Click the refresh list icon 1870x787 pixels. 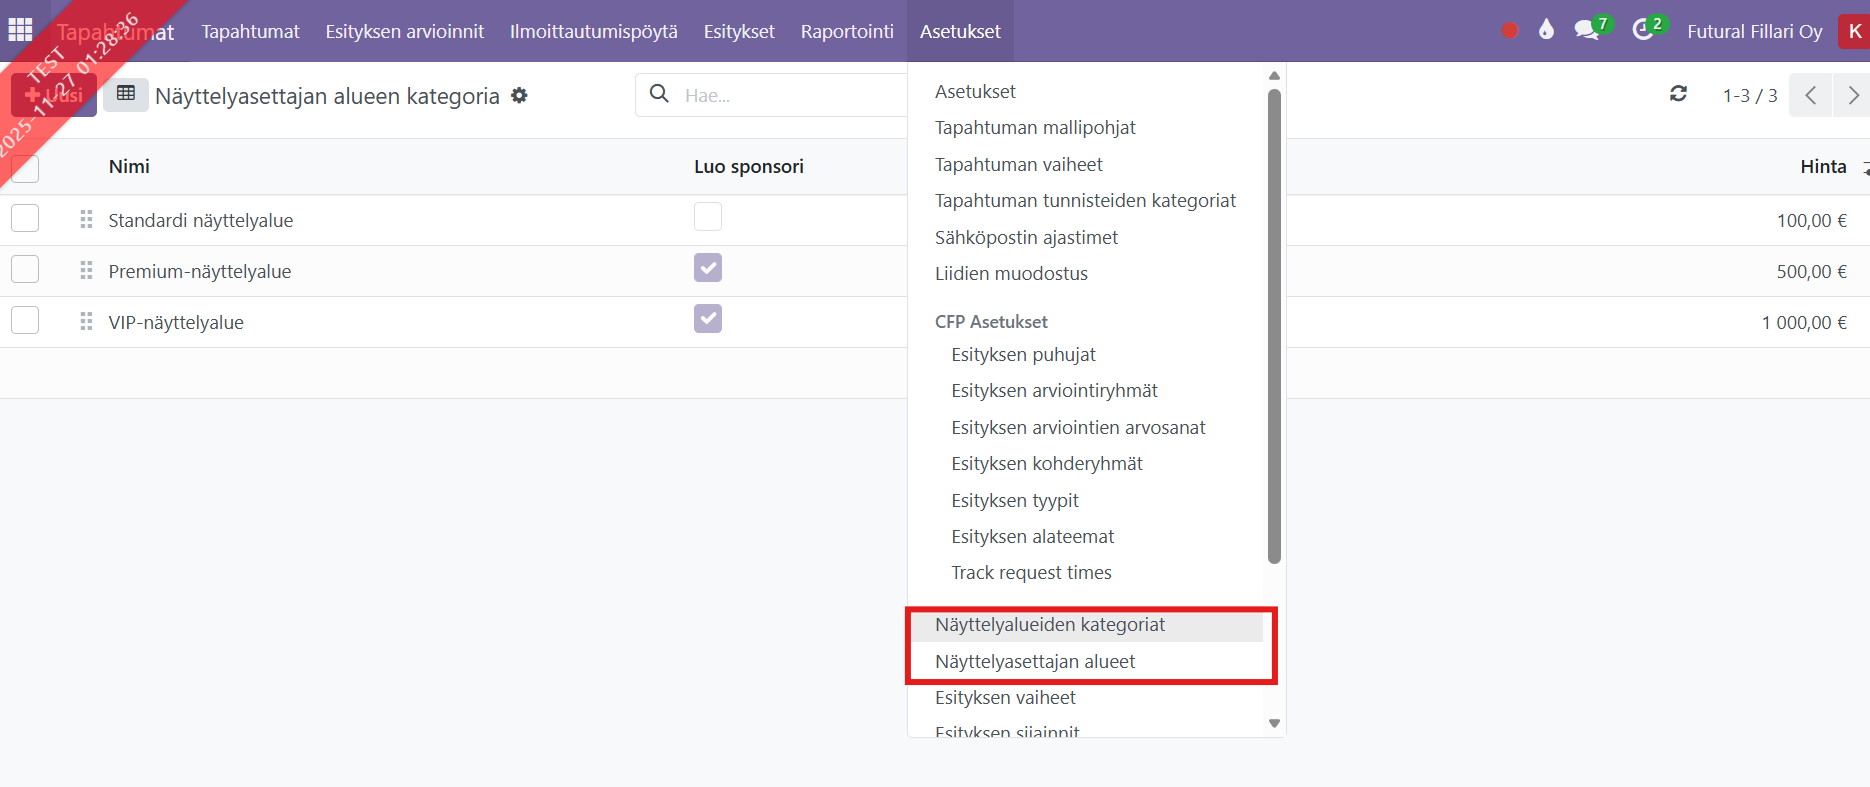pos(1678,94)
